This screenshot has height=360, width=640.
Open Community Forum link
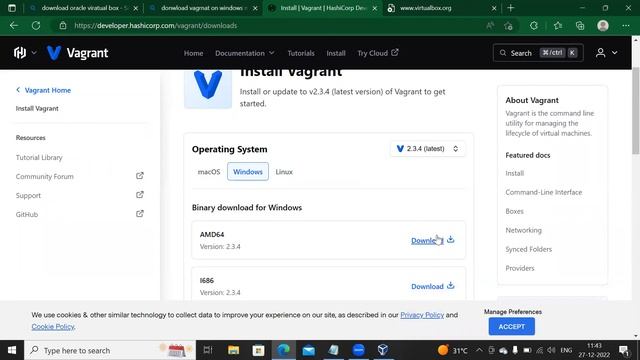coord(44,176)
